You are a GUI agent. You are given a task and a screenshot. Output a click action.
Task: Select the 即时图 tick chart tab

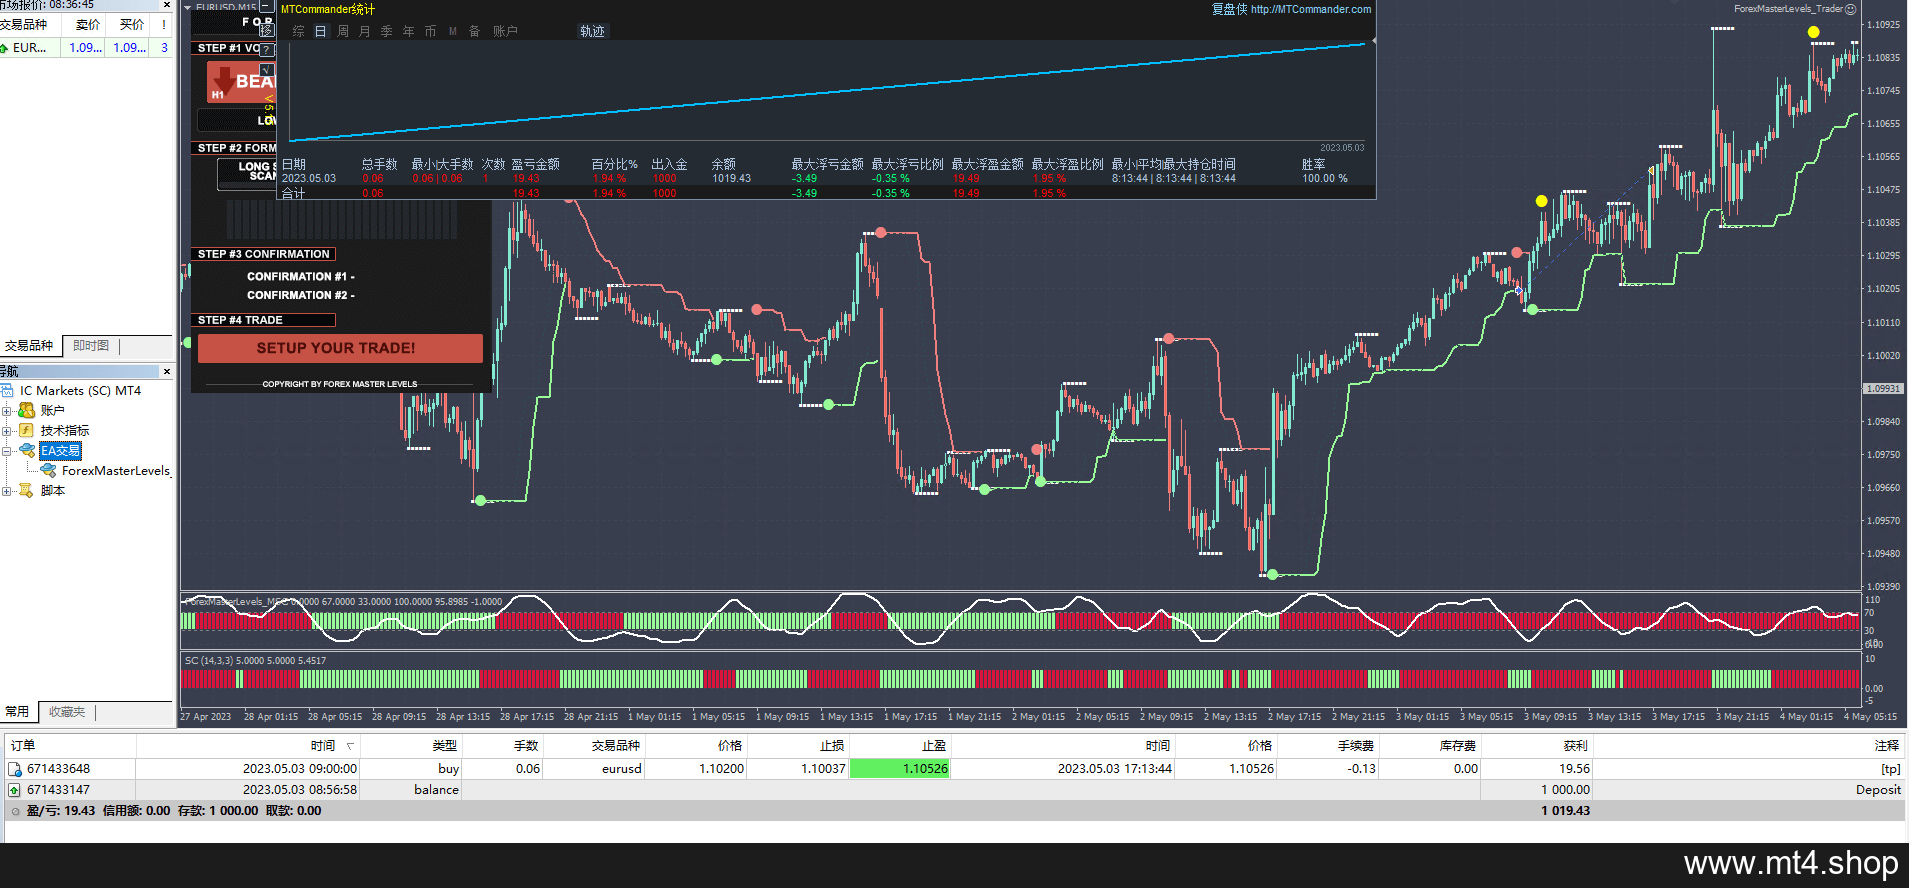click(91, 346)
